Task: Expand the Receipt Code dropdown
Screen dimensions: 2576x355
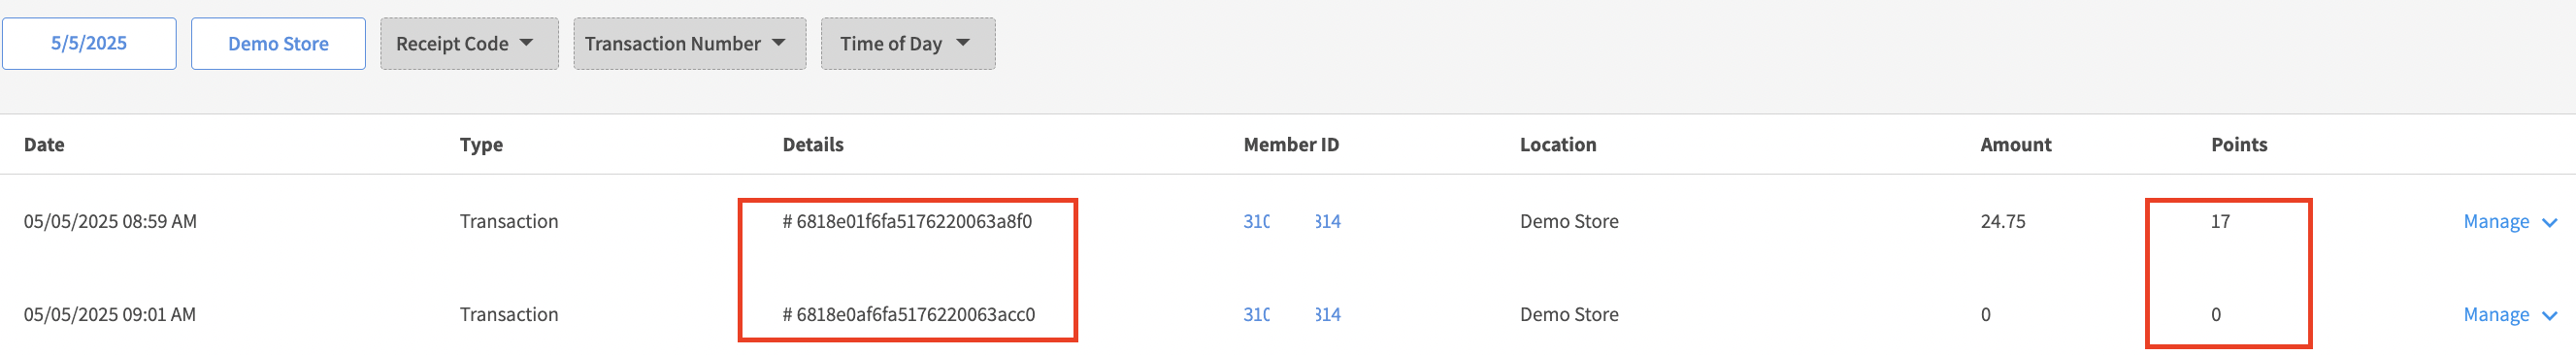Action: click(469, 44)
